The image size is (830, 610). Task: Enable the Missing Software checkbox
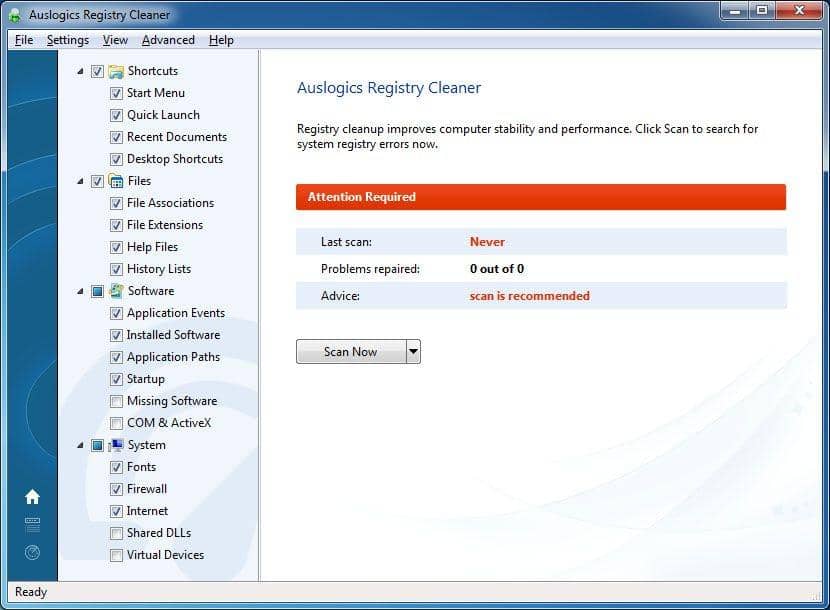117,401
